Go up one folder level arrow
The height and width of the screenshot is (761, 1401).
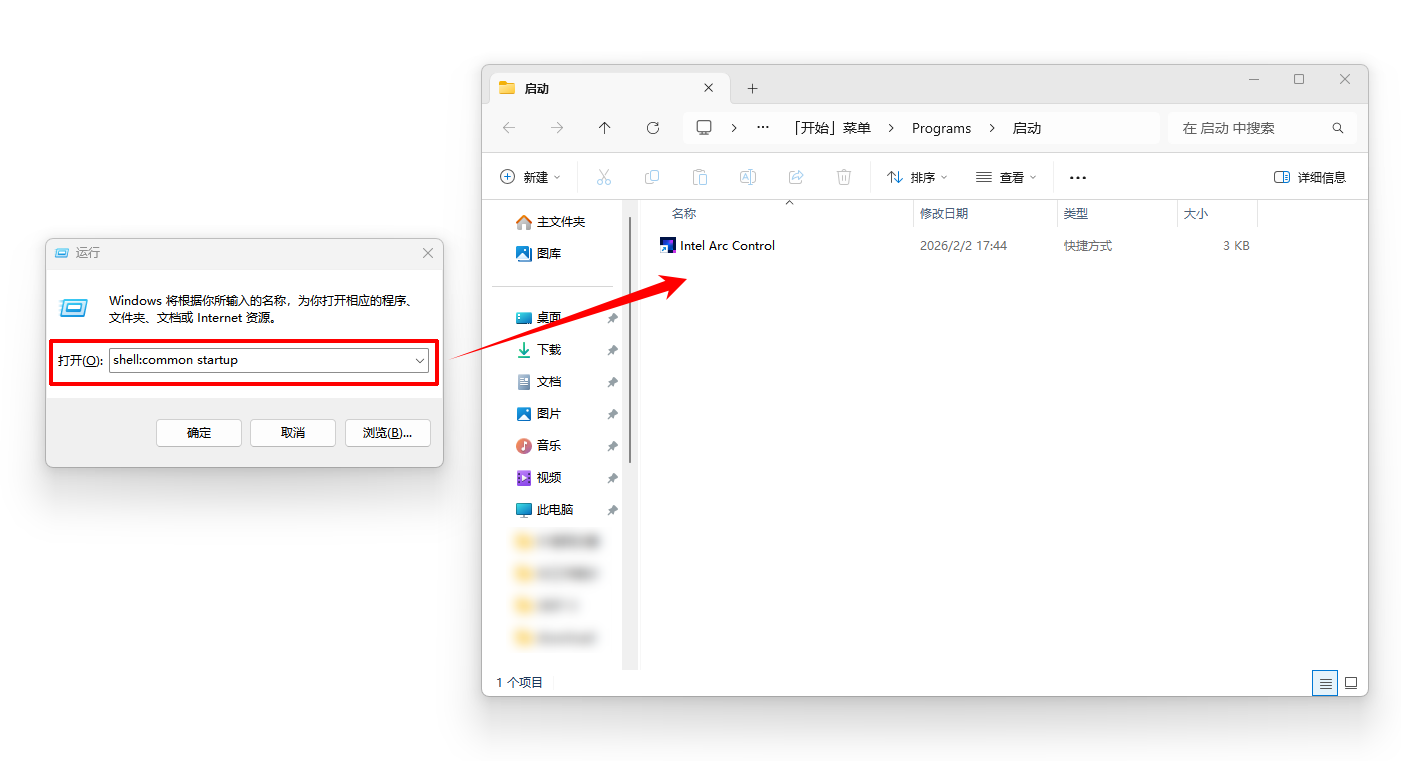[604, 128]
